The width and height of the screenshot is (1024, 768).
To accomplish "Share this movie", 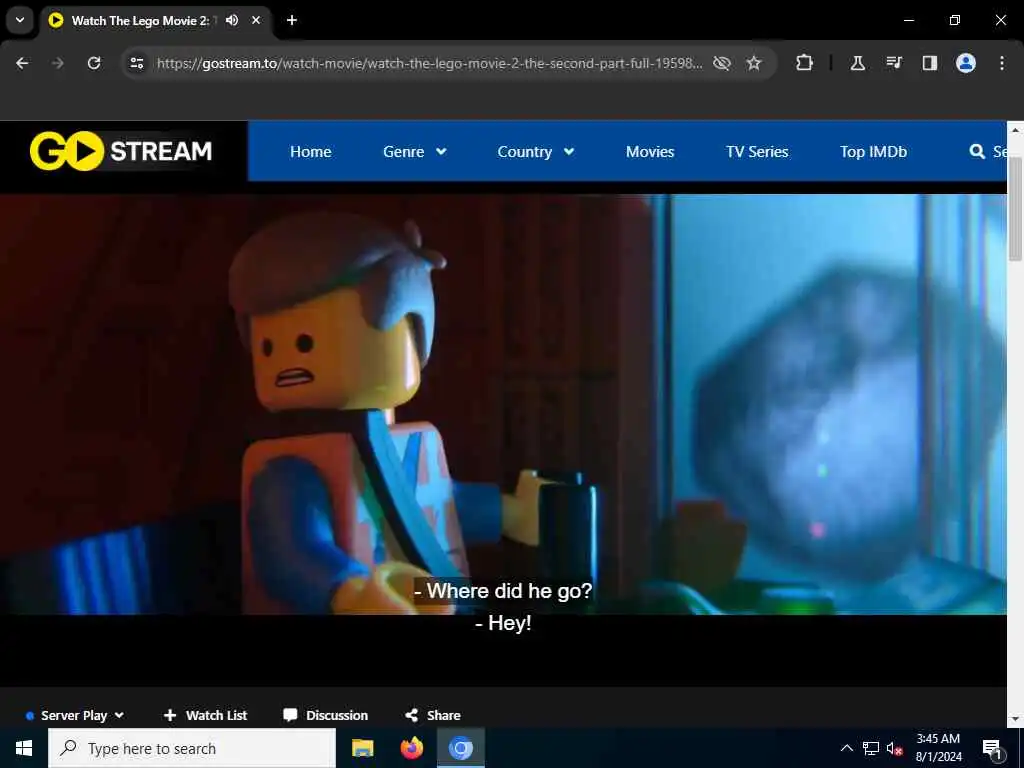I will click(x=432, y=715).
